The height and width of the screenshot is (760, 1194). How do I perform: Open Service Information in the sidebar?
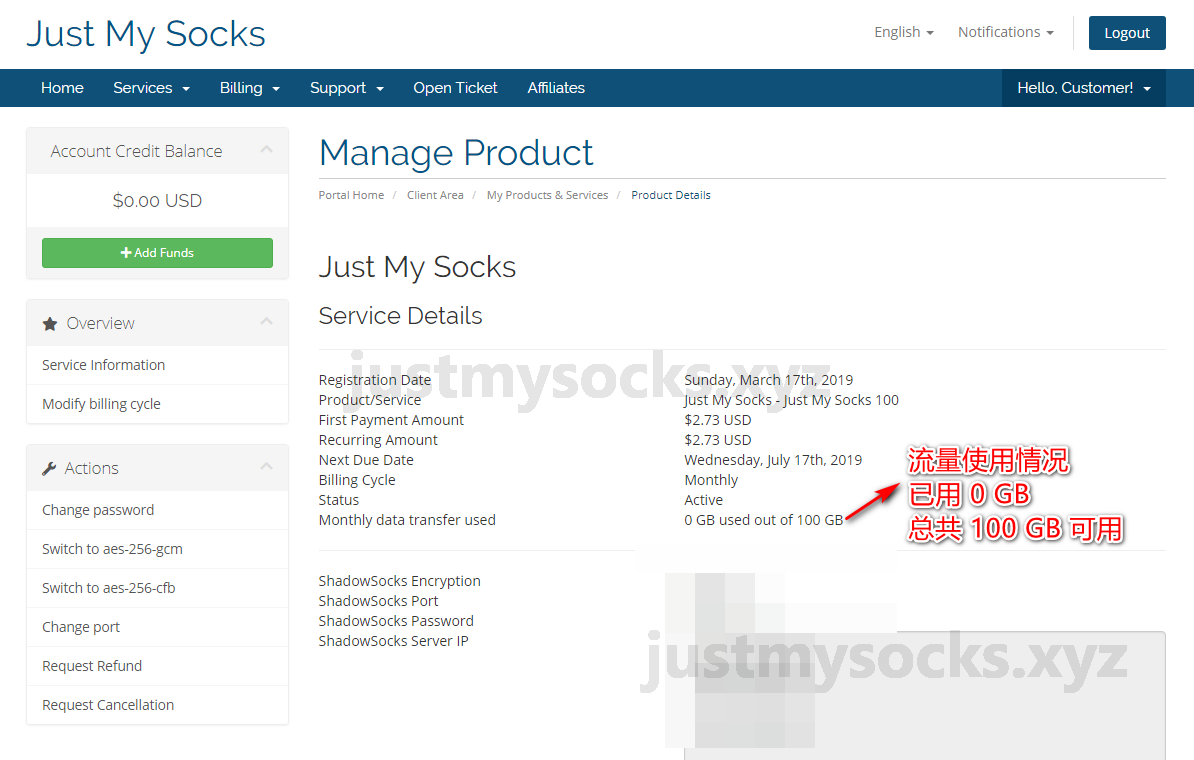coord(158,365)
